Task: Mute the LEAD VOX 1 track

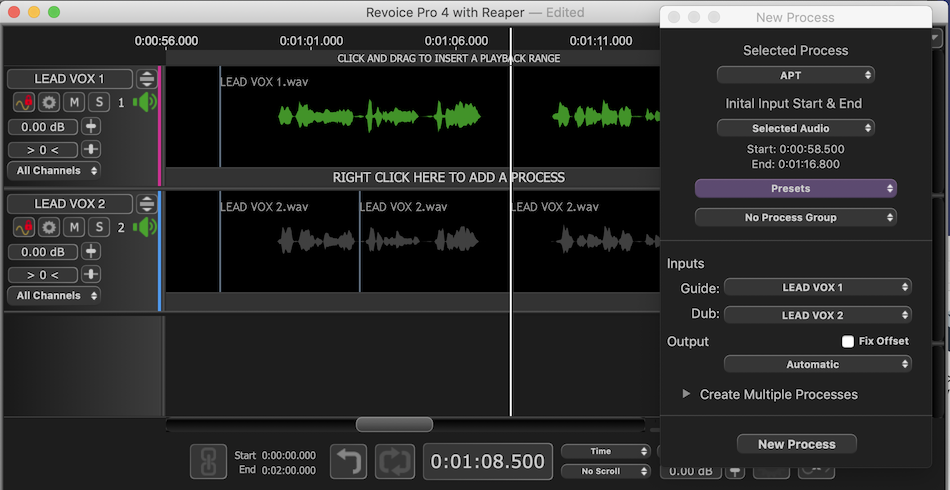Action: (74, 102)
